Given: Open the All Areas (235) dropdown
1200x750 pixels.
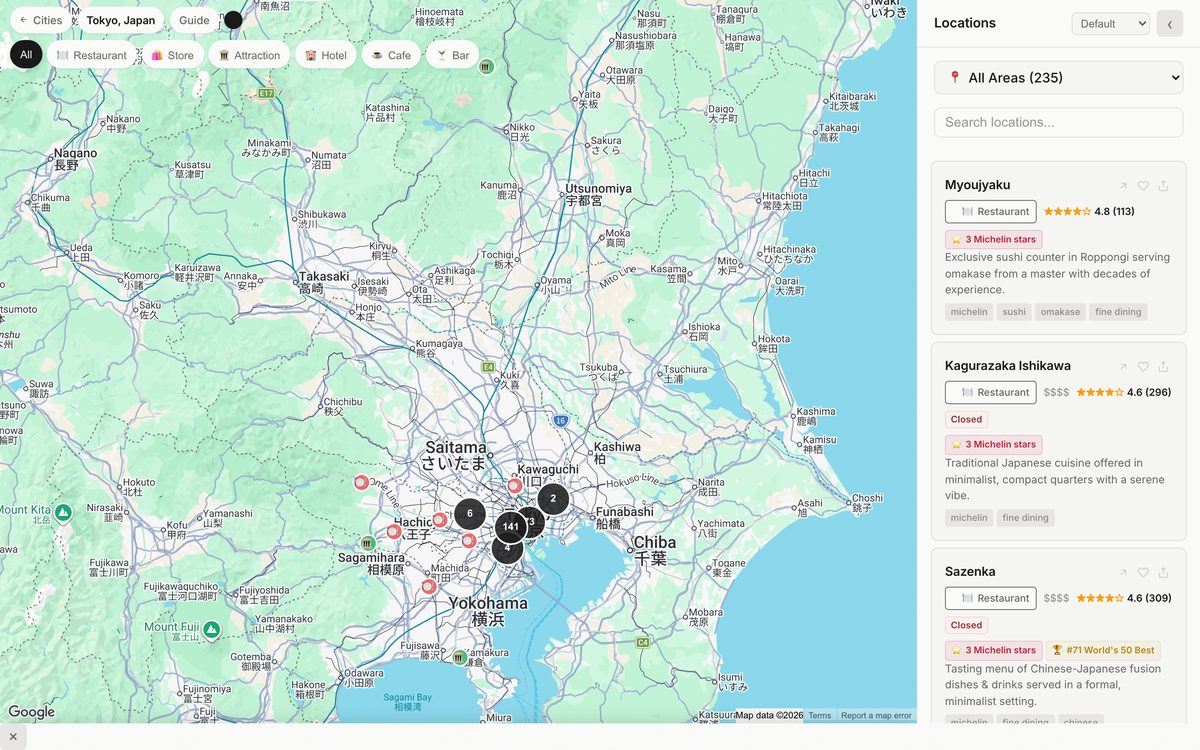Looking at the screenshot, I should pos(1058,77).
